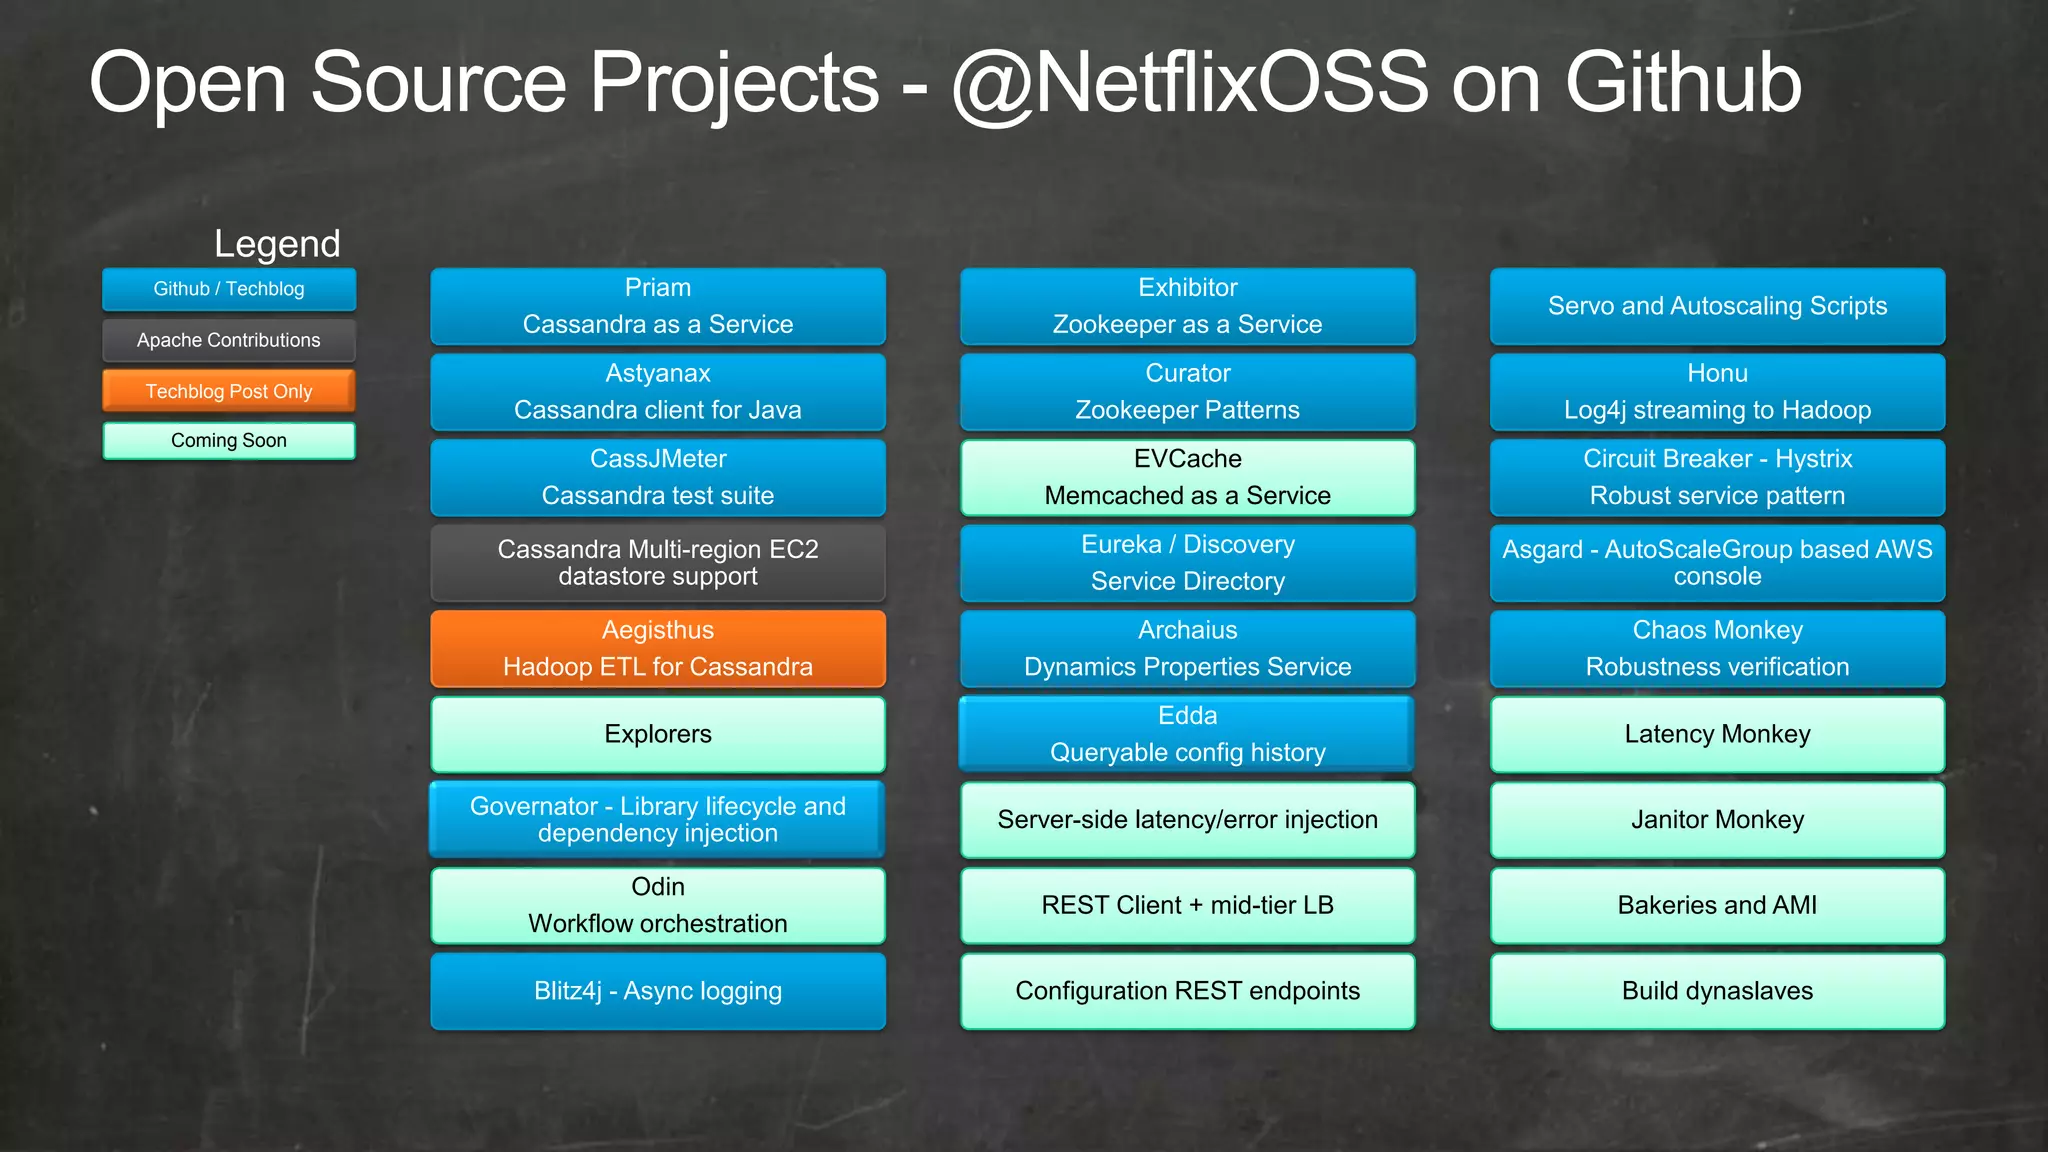The width and height of the screenshot is (2048, 1152).
Task: Click the Edda Queryable config history box
Action: (x=1188, y=734)
